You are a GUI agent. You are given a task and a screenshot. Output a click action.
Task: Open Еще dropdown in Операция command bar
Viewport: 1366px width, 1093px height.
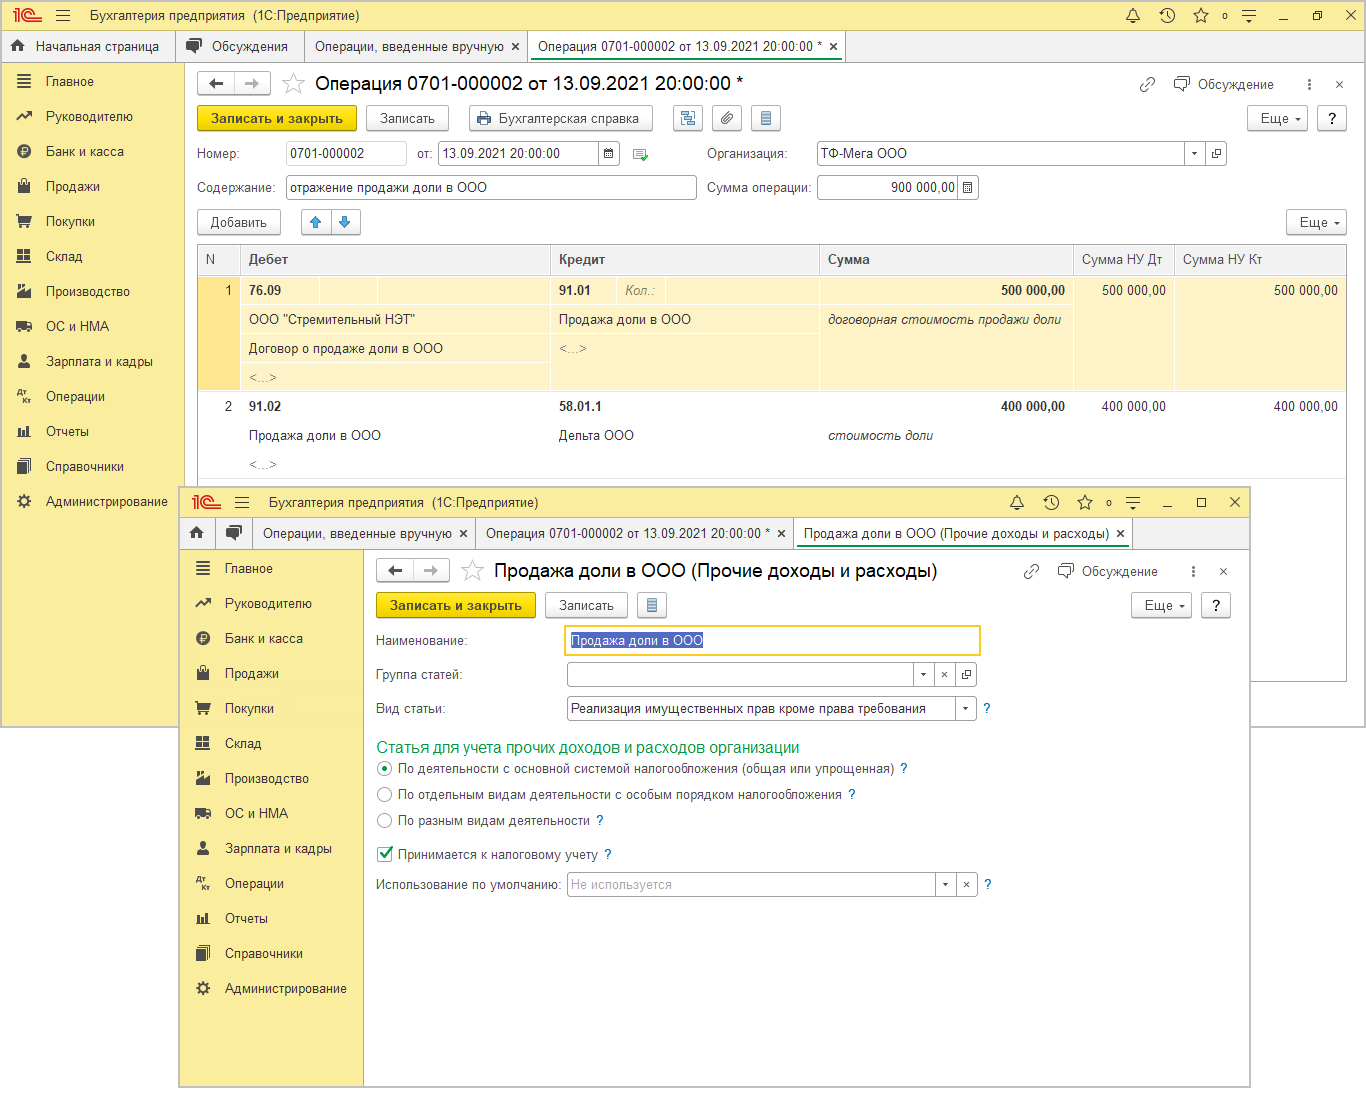[x=1277, y=118]
